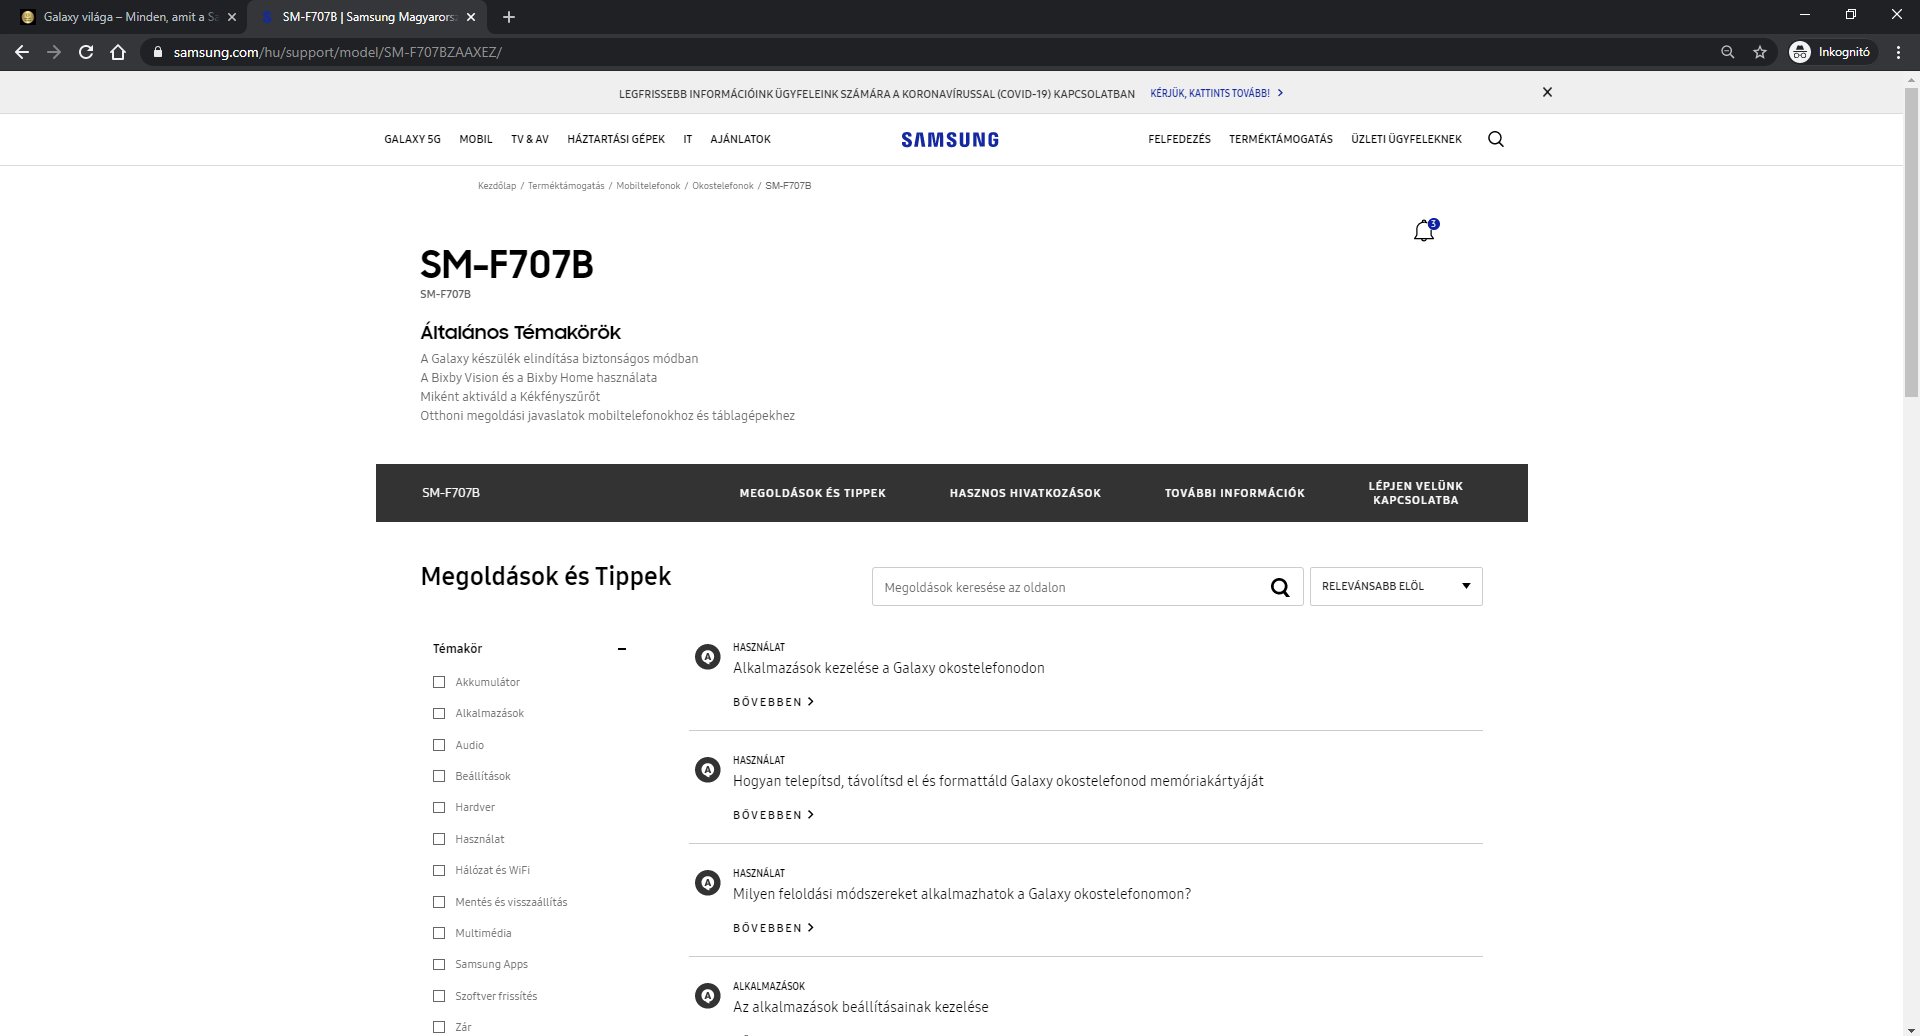This screenshot has height=1036, width=1920.
Task: Tick the Szoftver frissítés checkbox
Action: [439, 996]
